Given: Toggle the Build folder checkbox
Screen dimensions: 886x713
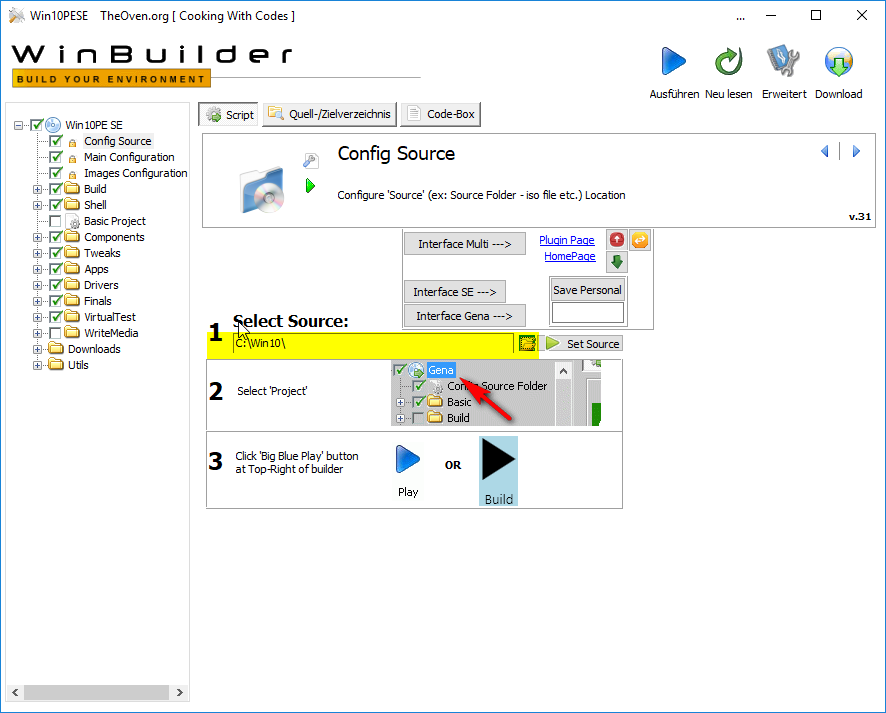Looking at the screenshot, I should coord(55,189).
